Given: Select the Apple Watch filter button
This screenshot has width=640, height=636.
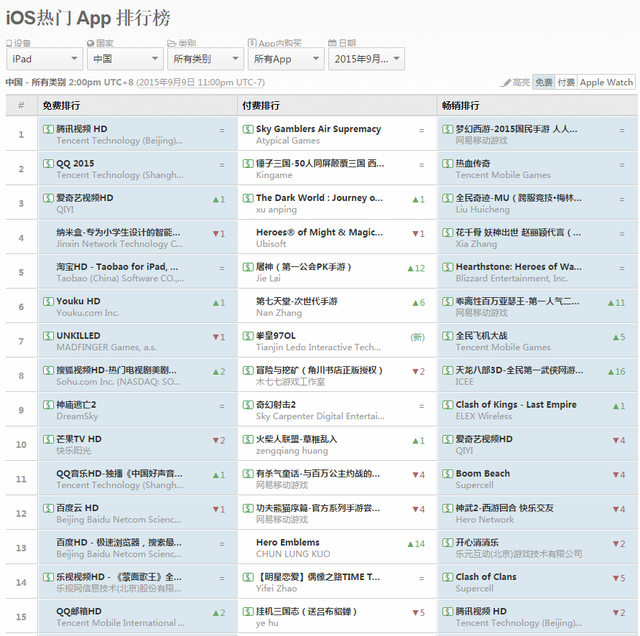Looking at the screenshot, I should point(606,82).
